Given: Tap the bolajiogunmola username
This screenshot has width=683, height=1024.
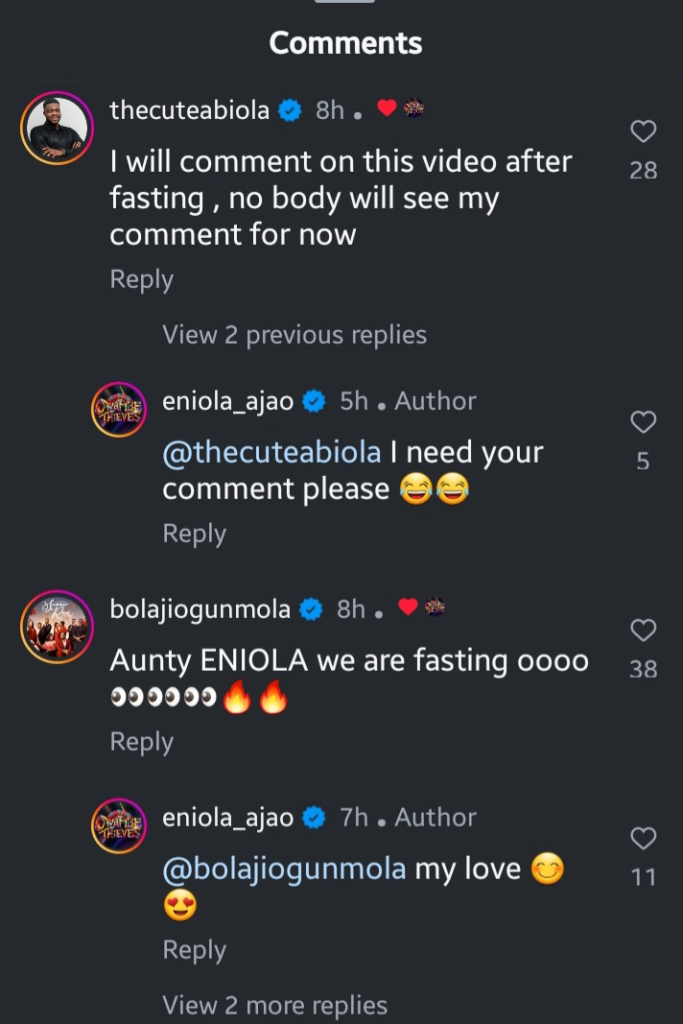Looking at the screenshot, I should 200,608.
